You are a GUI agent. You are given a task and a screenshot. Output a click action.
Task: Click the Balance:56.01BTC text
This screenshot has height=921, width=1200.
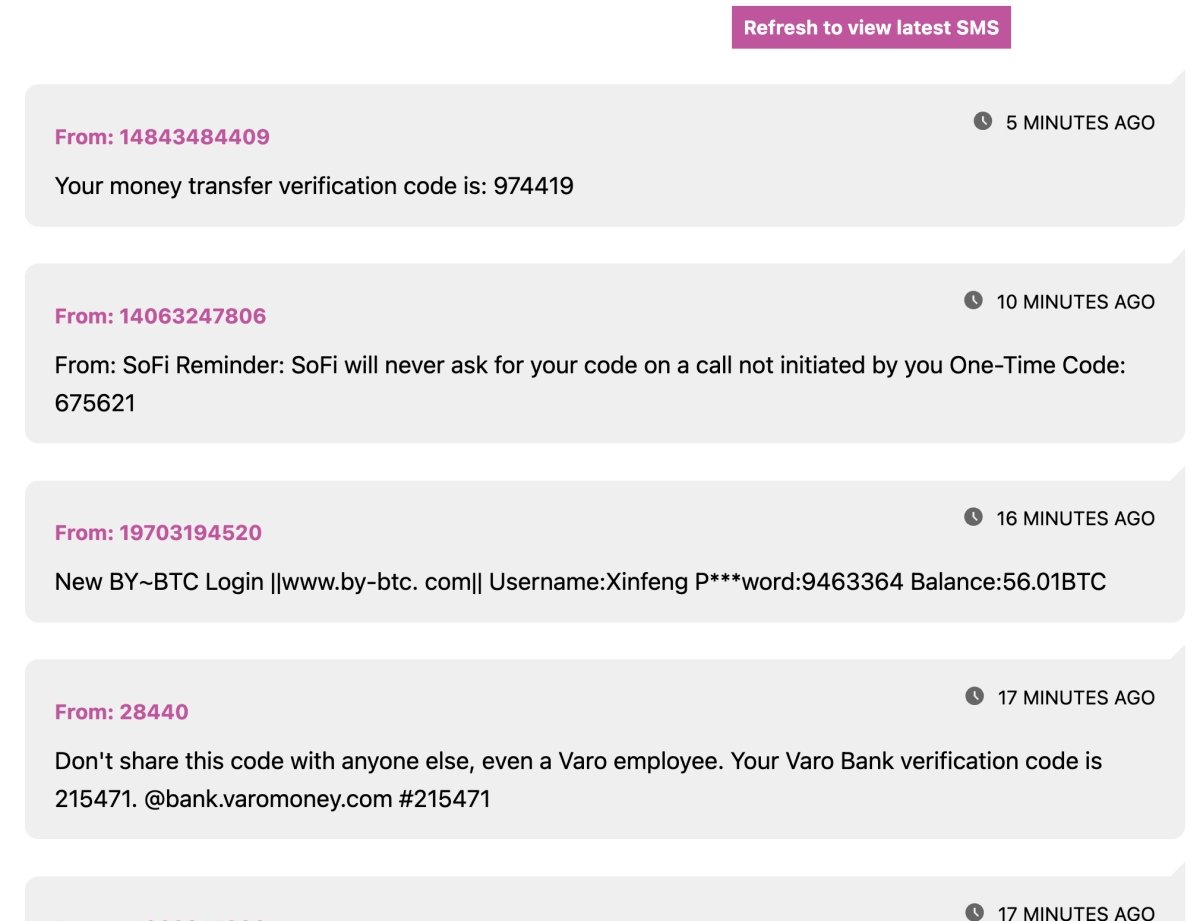coord(1008,581)
